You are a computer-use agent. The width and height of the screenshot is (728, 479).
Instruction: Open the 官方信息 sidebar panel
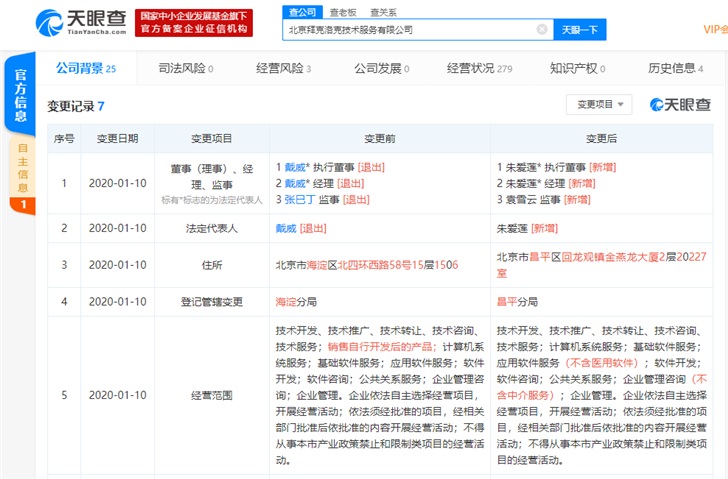17,92
